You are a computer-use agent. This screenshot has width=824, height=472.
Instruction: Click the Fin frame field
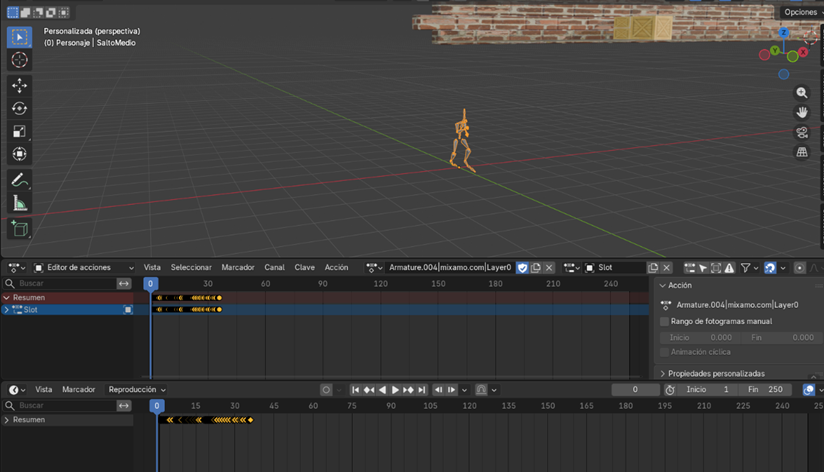click(767, 390)
